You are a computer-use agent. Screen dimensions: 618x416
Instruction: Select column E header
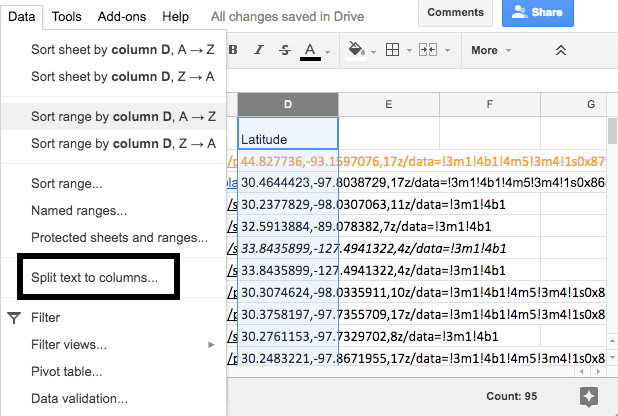coord(389,104)
